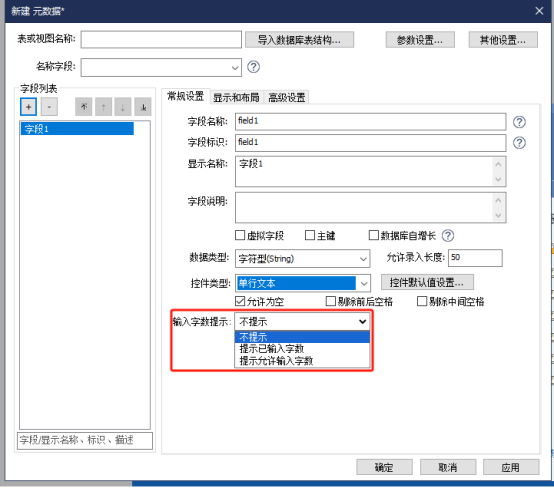554x489 pixels.
Task: Remove the selected field with the minus button
Action: pyautogui.click(x=49, y=107)
